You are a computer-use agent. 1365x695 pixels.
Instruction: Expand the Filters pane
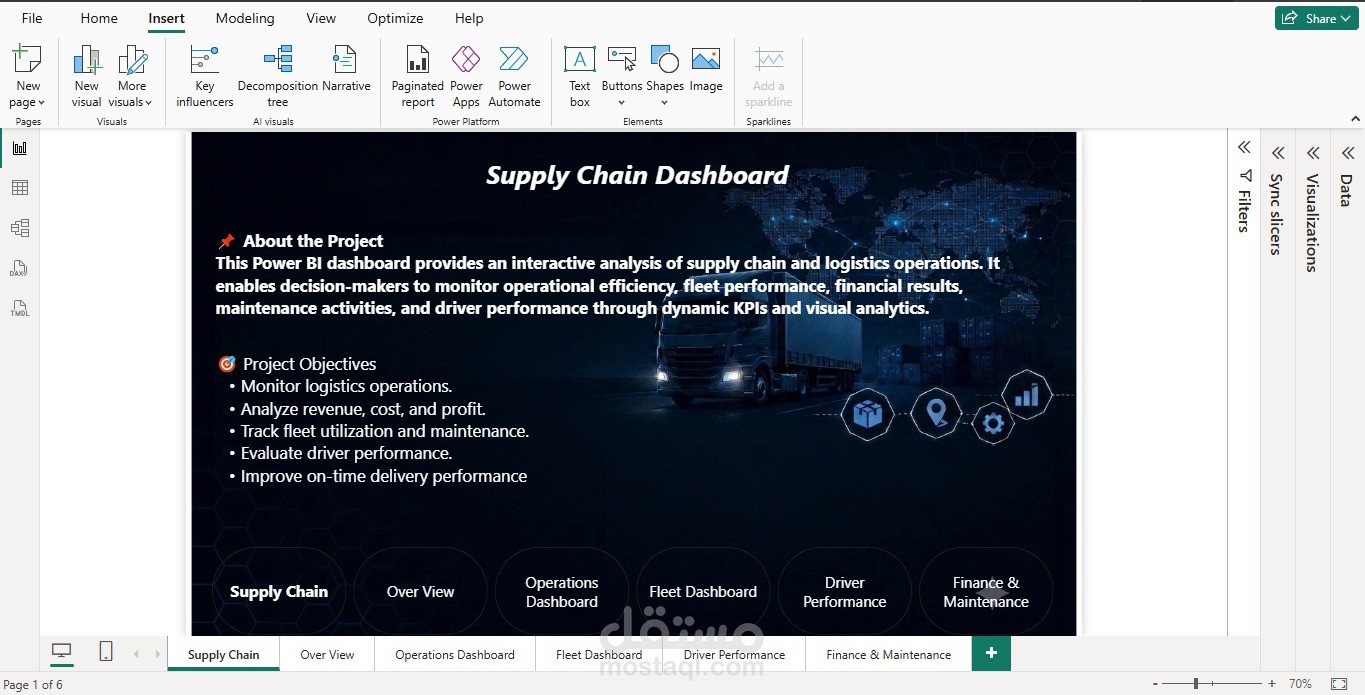pos(1244,147)
